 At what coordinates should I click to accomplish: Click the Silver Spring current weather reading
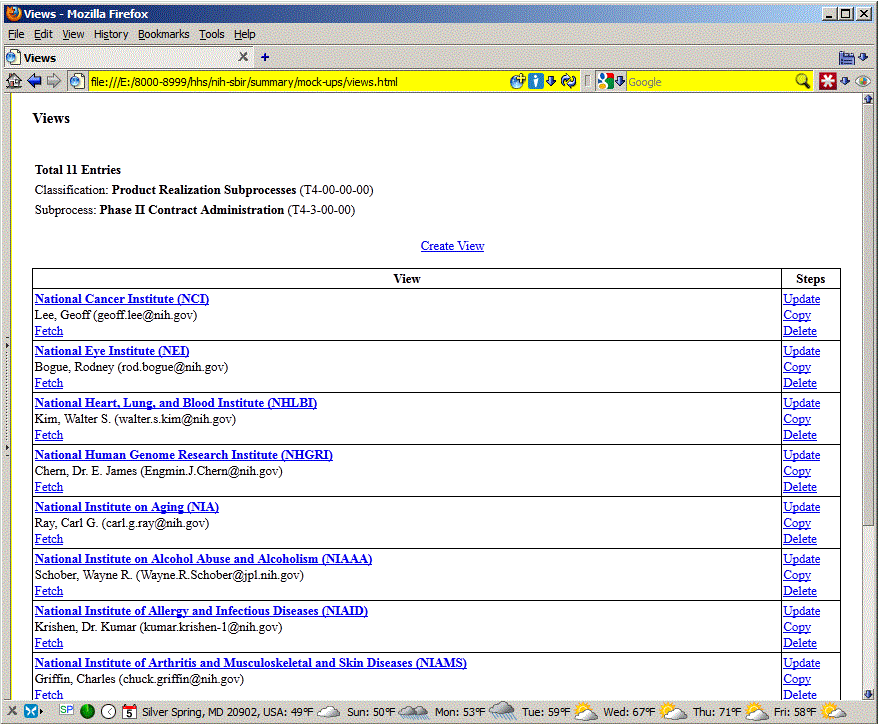(241, 712)
